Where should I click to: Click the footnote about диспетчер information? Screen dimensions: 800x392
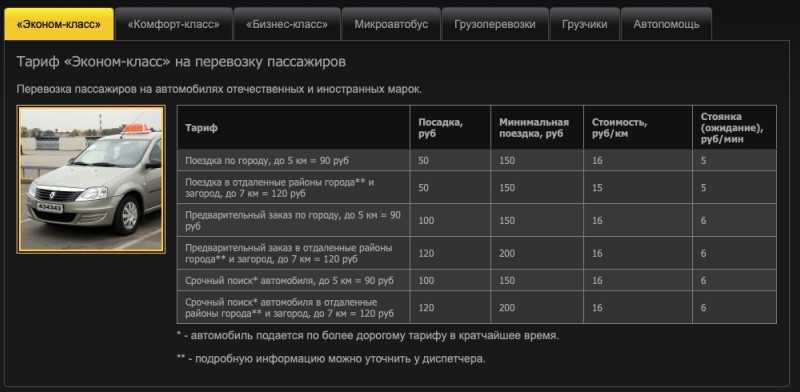(x=331, y=359)
